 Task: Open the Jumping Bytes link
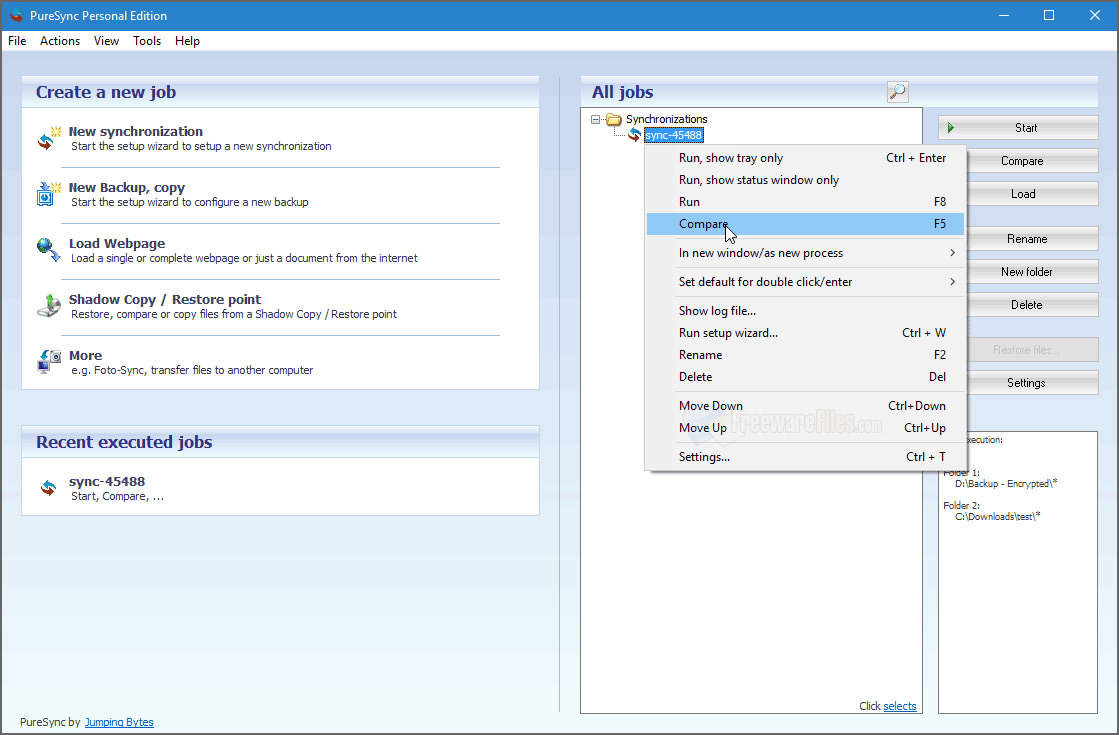(x=119, y=722)
